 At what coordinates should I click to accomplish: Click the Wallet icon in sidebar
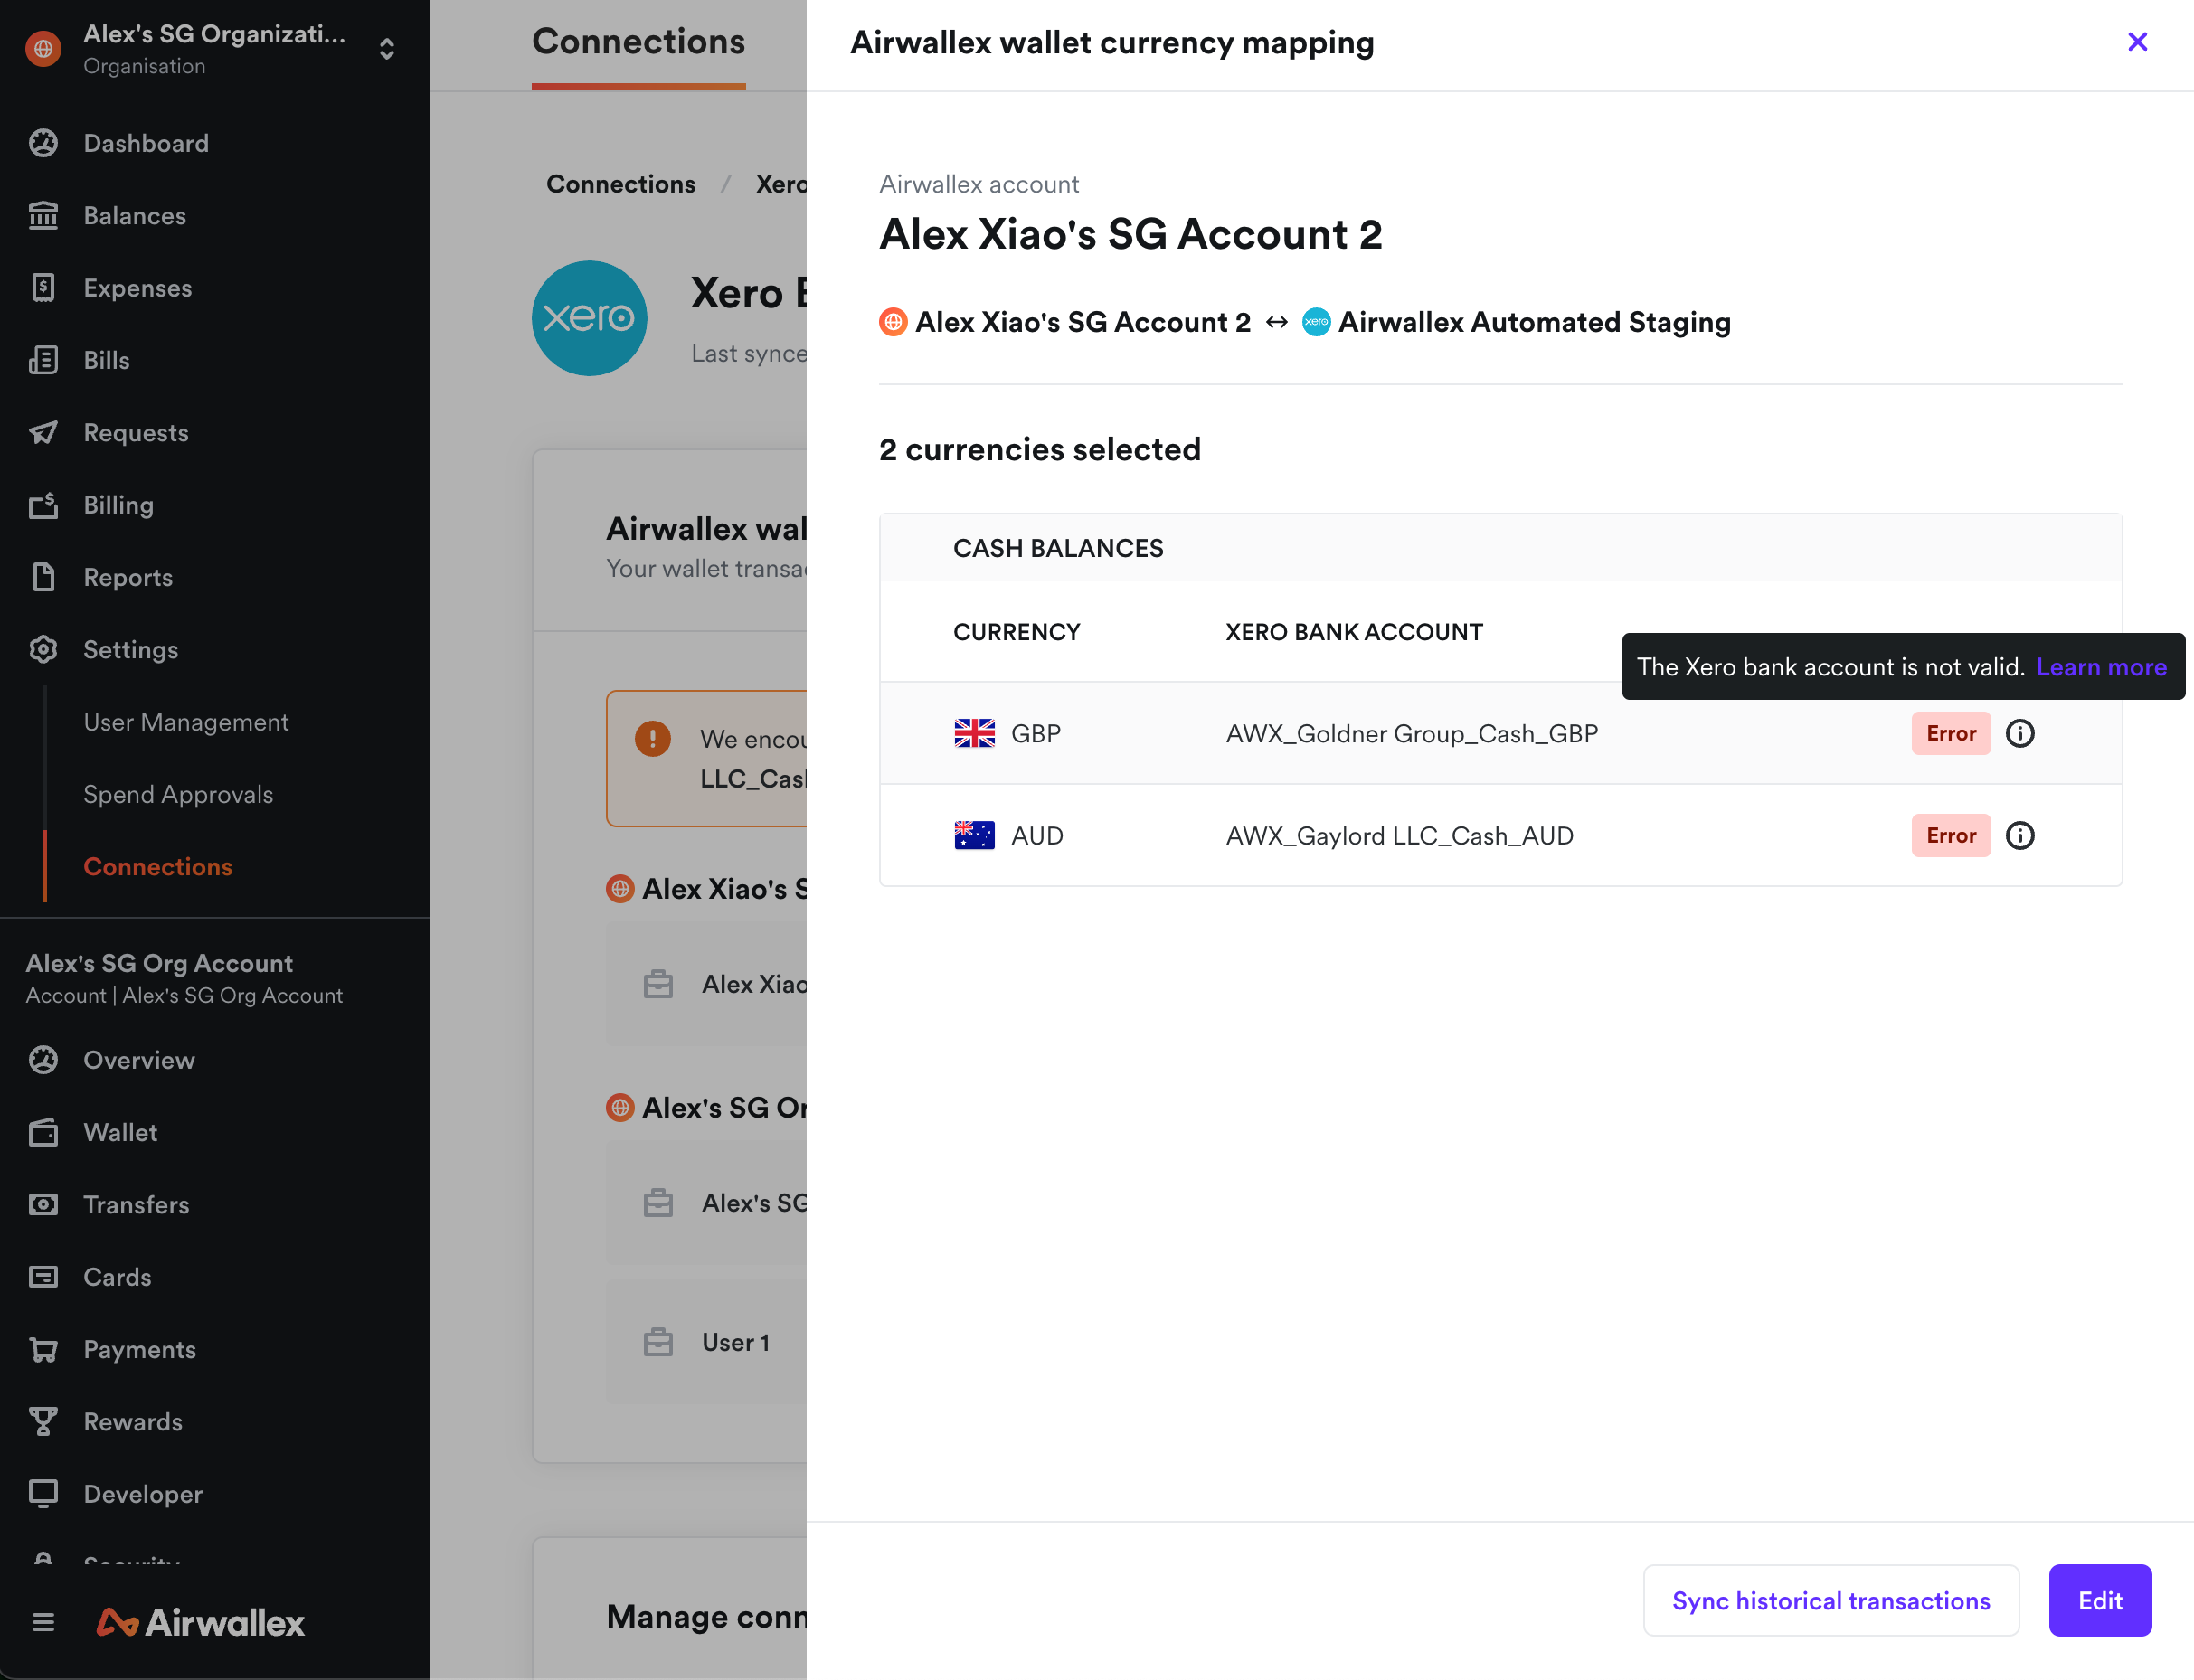tap(43, 1132)
